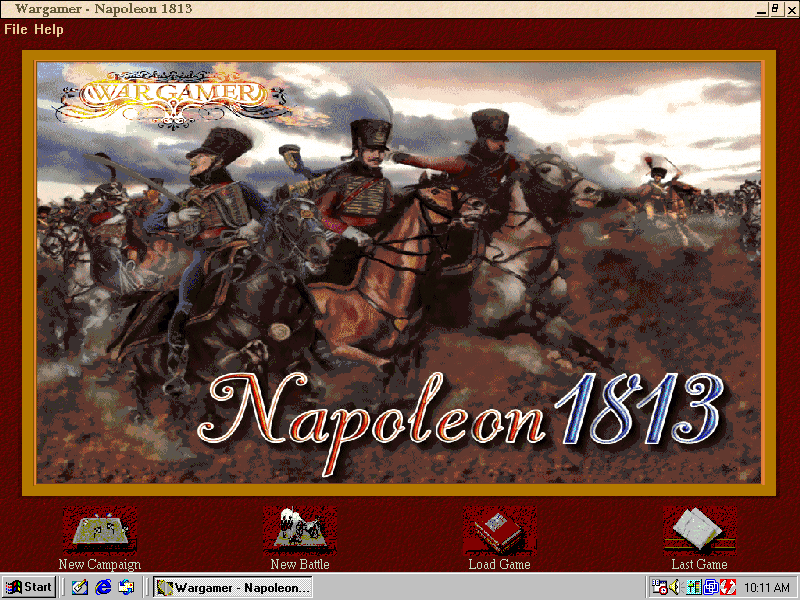The image size is (800, 600).
Task: Click the blue overlapping-windows tray icon
Action: point(711,587)
